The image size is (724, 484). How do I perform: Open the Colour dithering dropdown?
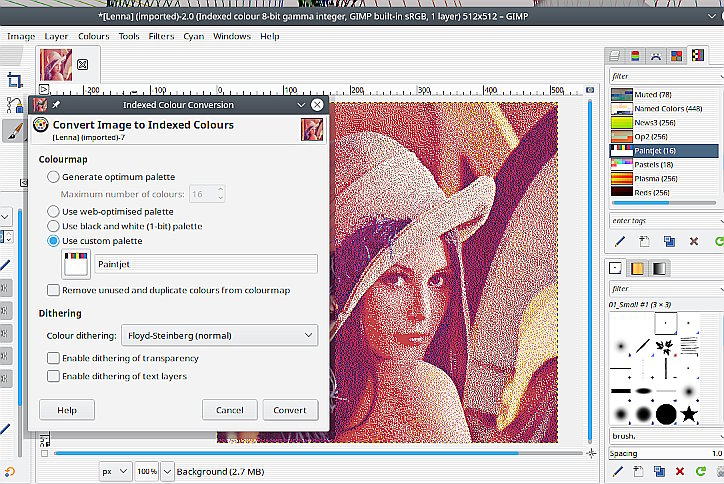[x=218, y=335]
